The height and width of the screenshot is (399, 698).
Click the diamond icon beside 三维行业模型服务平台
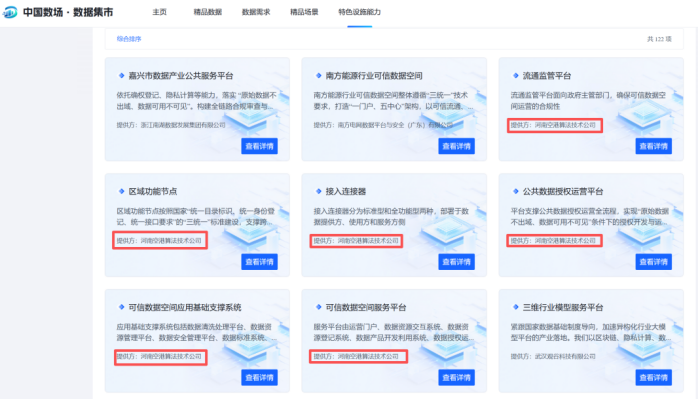(x=515, y=307)
